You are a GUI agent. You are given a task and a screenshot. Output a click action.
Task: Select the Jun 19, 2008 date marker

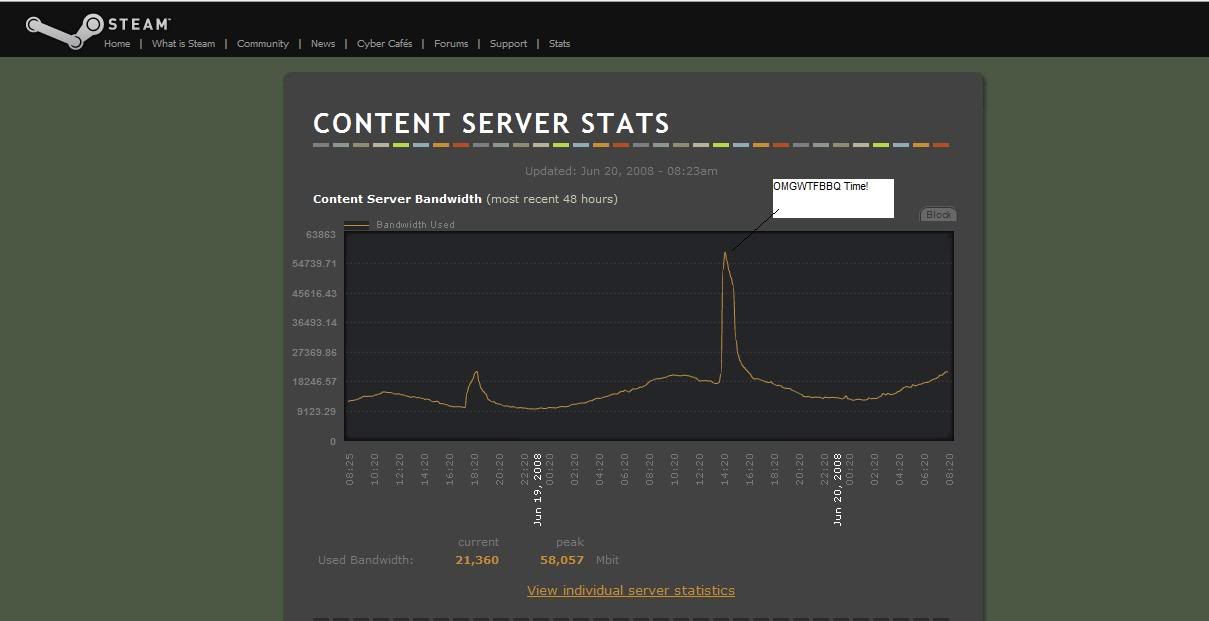point(537,489)
